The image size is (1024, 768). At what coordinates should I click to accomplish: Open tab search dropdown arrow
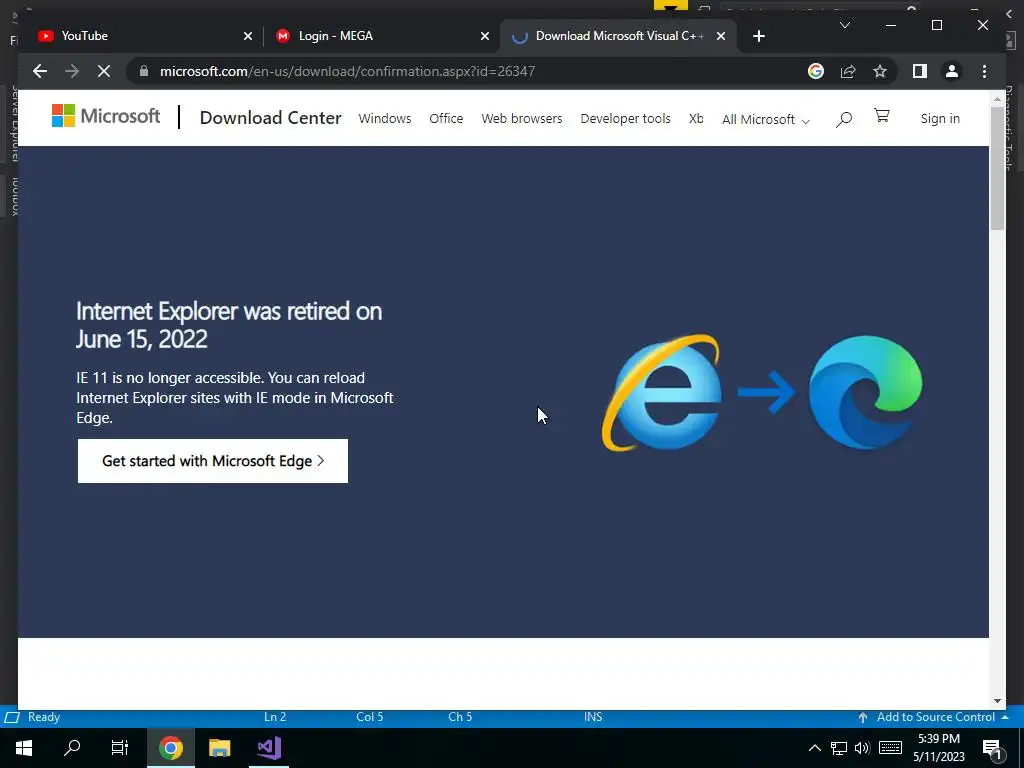point(844,25)
